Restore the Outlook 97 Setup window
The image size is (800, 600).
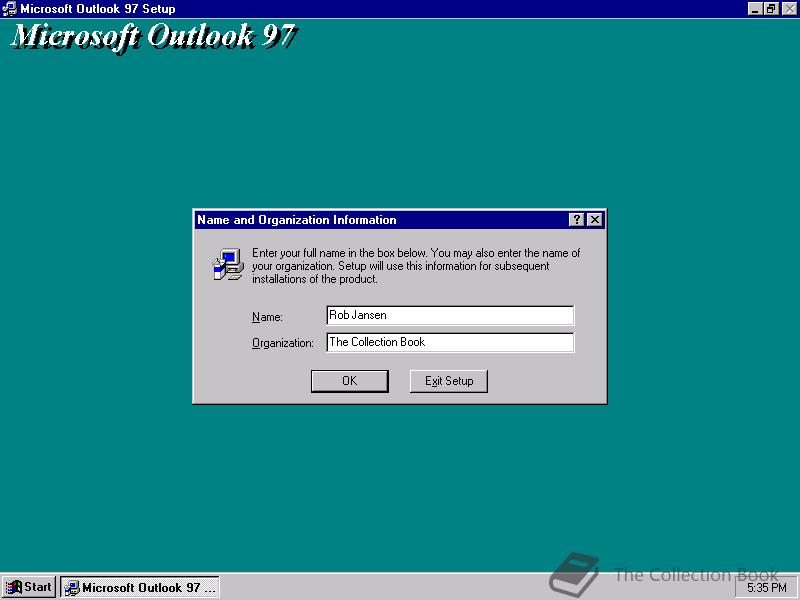[771, 9]
